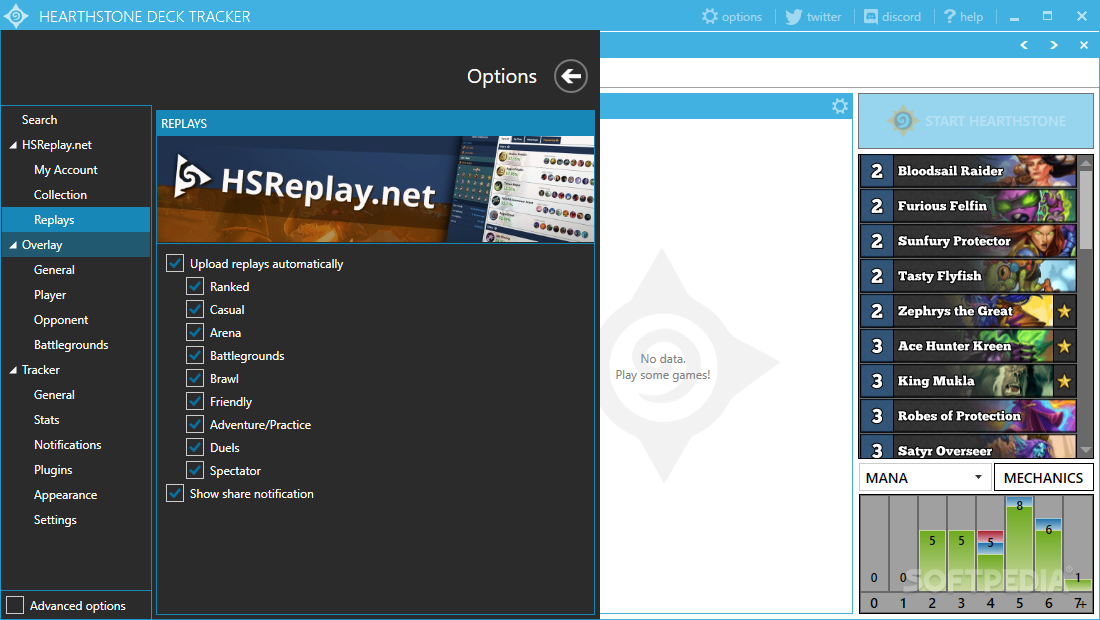
Task: Click the 6-mana bar in the mana curve
Action: tap(1049, 555)
